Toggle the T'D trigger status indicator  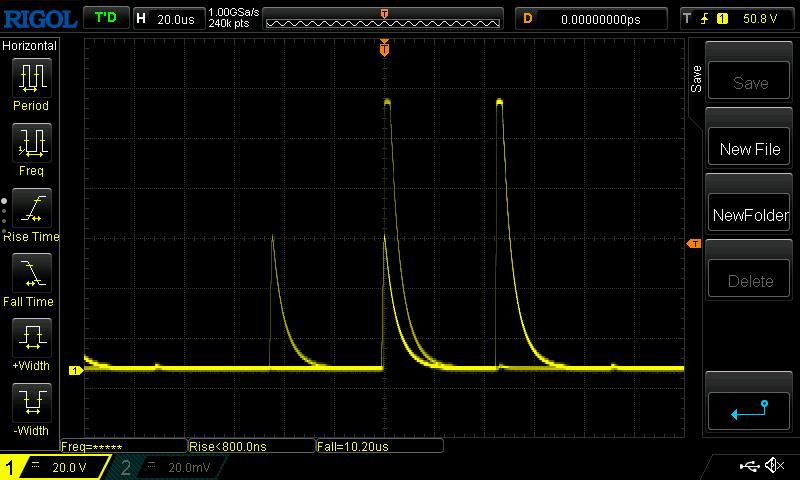105,18
